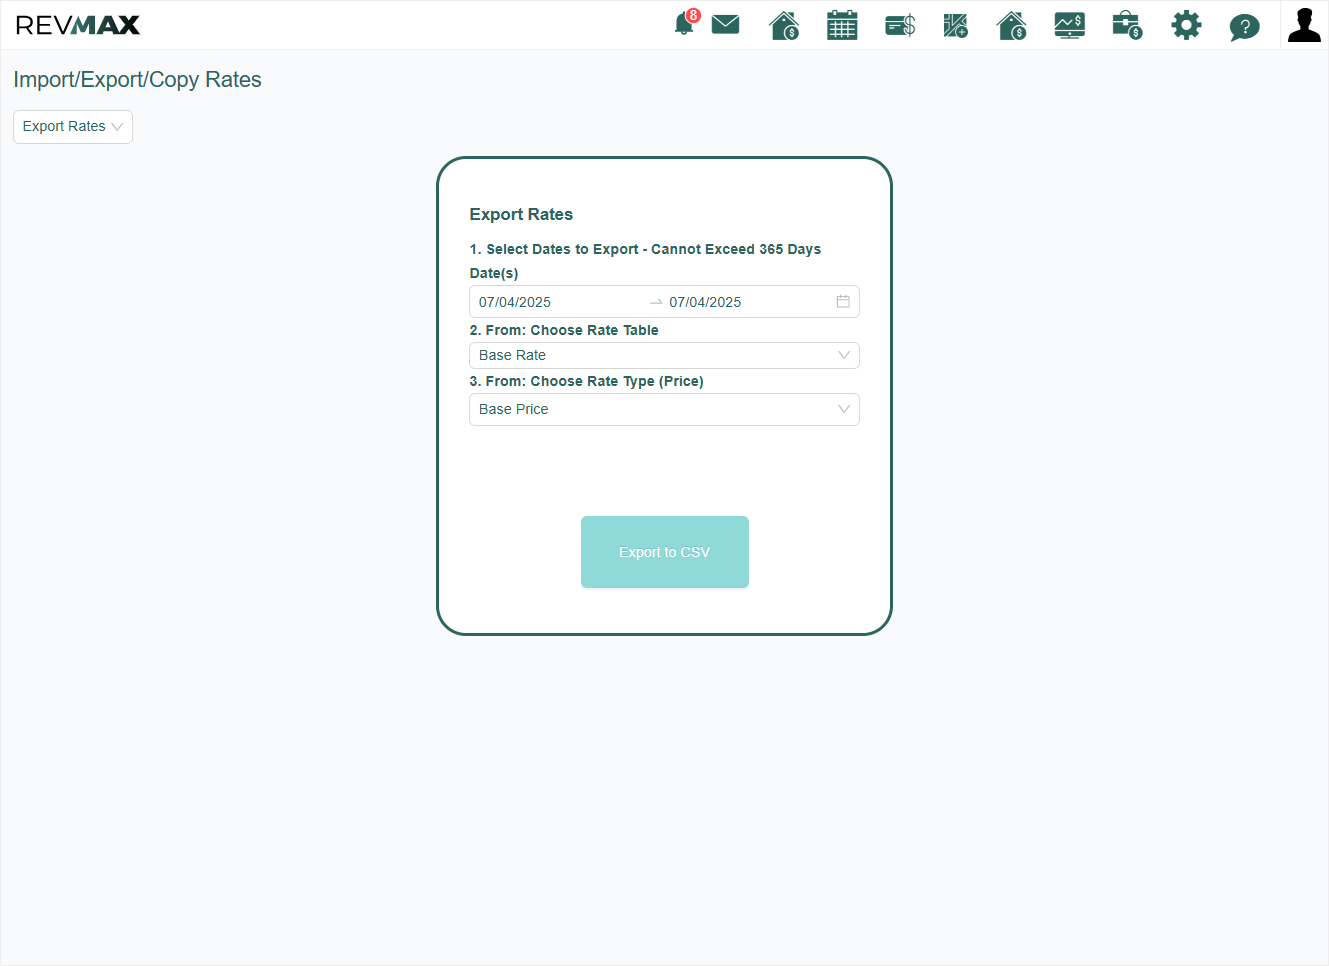The image size is (1329, 966).
Task: Click the credit card dollar icon
Action: pyautogui.click(x=900, y=25)
